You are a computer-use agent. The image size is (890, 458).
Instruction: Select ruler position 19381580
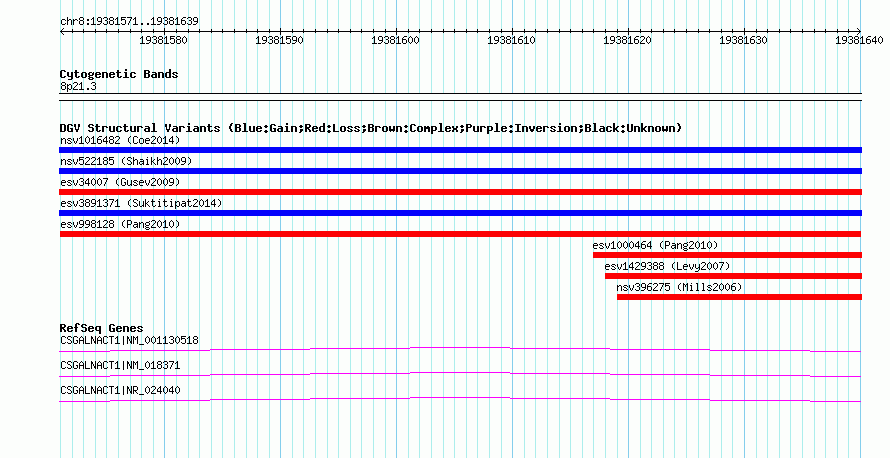(163, 40)
